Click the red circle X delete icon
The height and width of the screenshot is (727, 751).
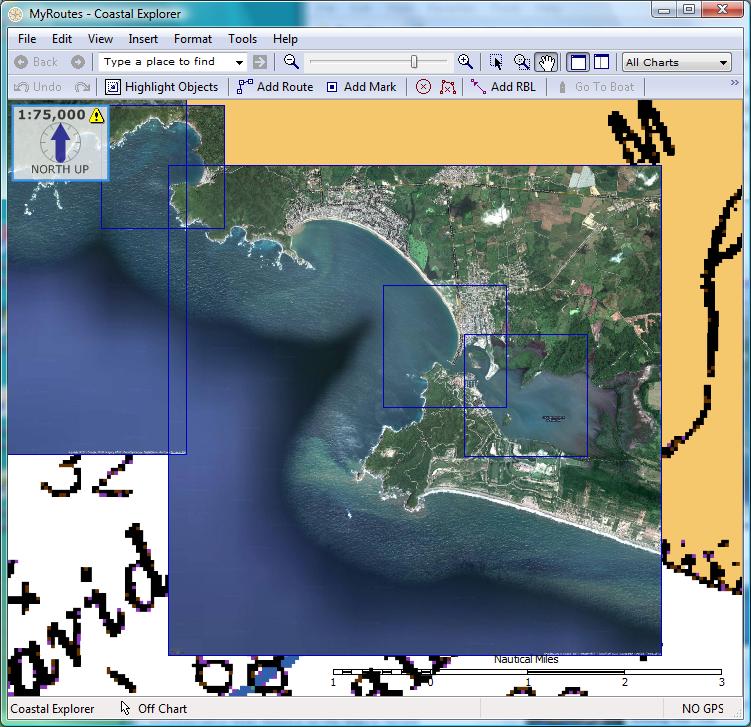(x=423, y=87)
